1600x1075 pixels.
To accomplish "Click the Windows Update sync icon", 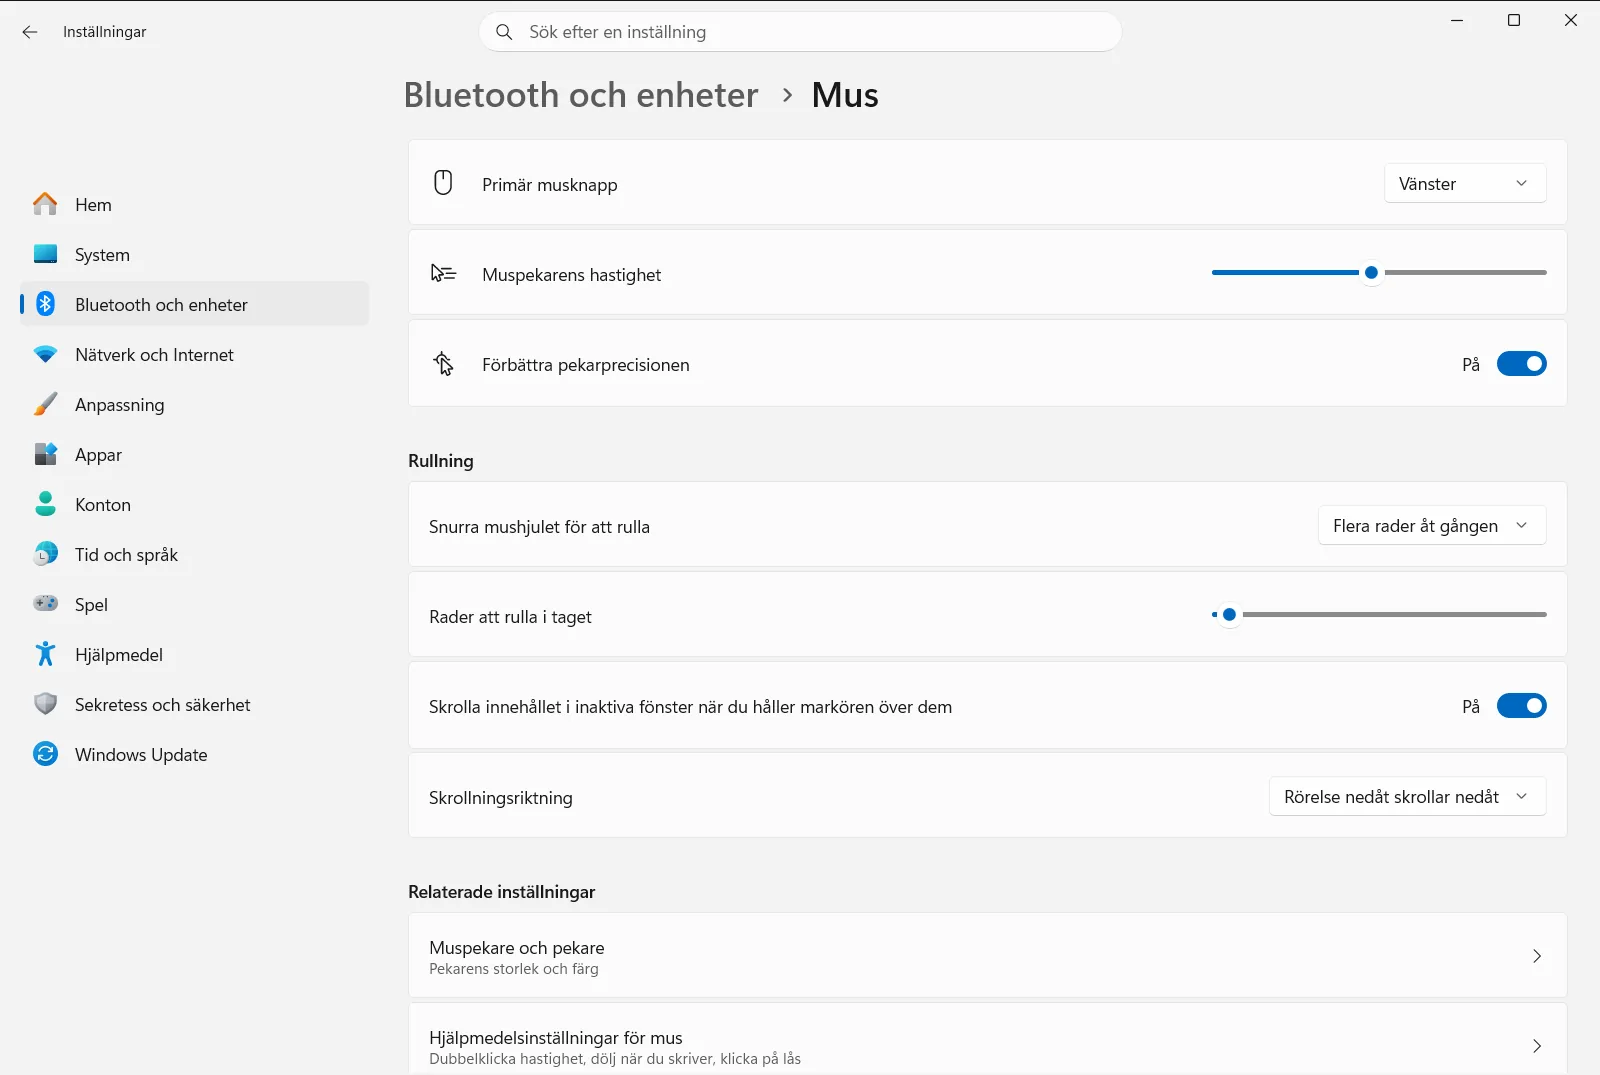I will pyautogui.click(x=45, y=754).
